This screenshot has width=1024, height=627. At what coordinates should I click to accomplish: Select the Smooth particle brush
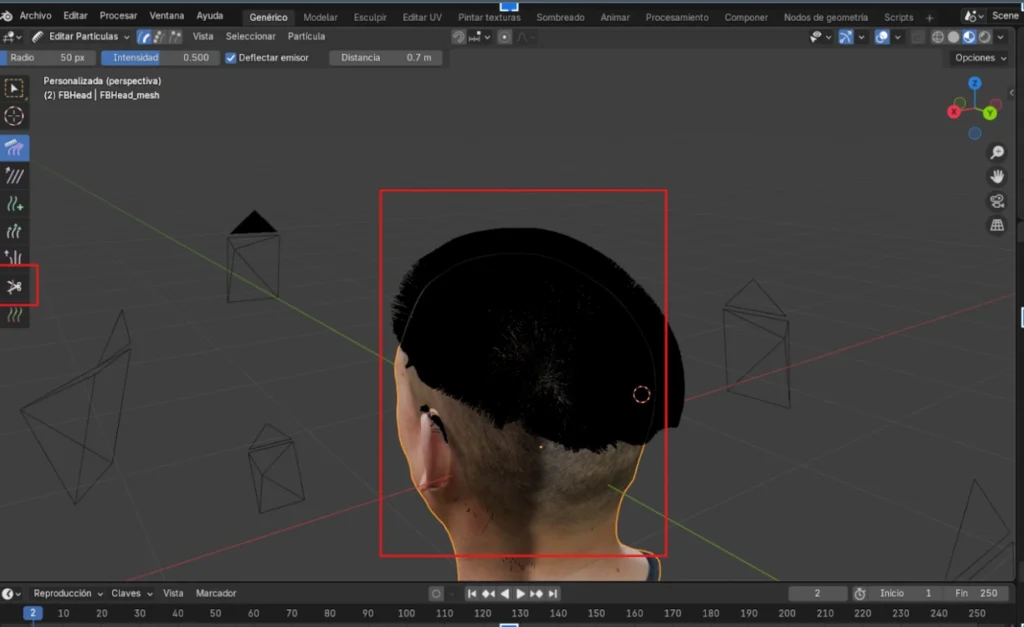click(14, 177)
